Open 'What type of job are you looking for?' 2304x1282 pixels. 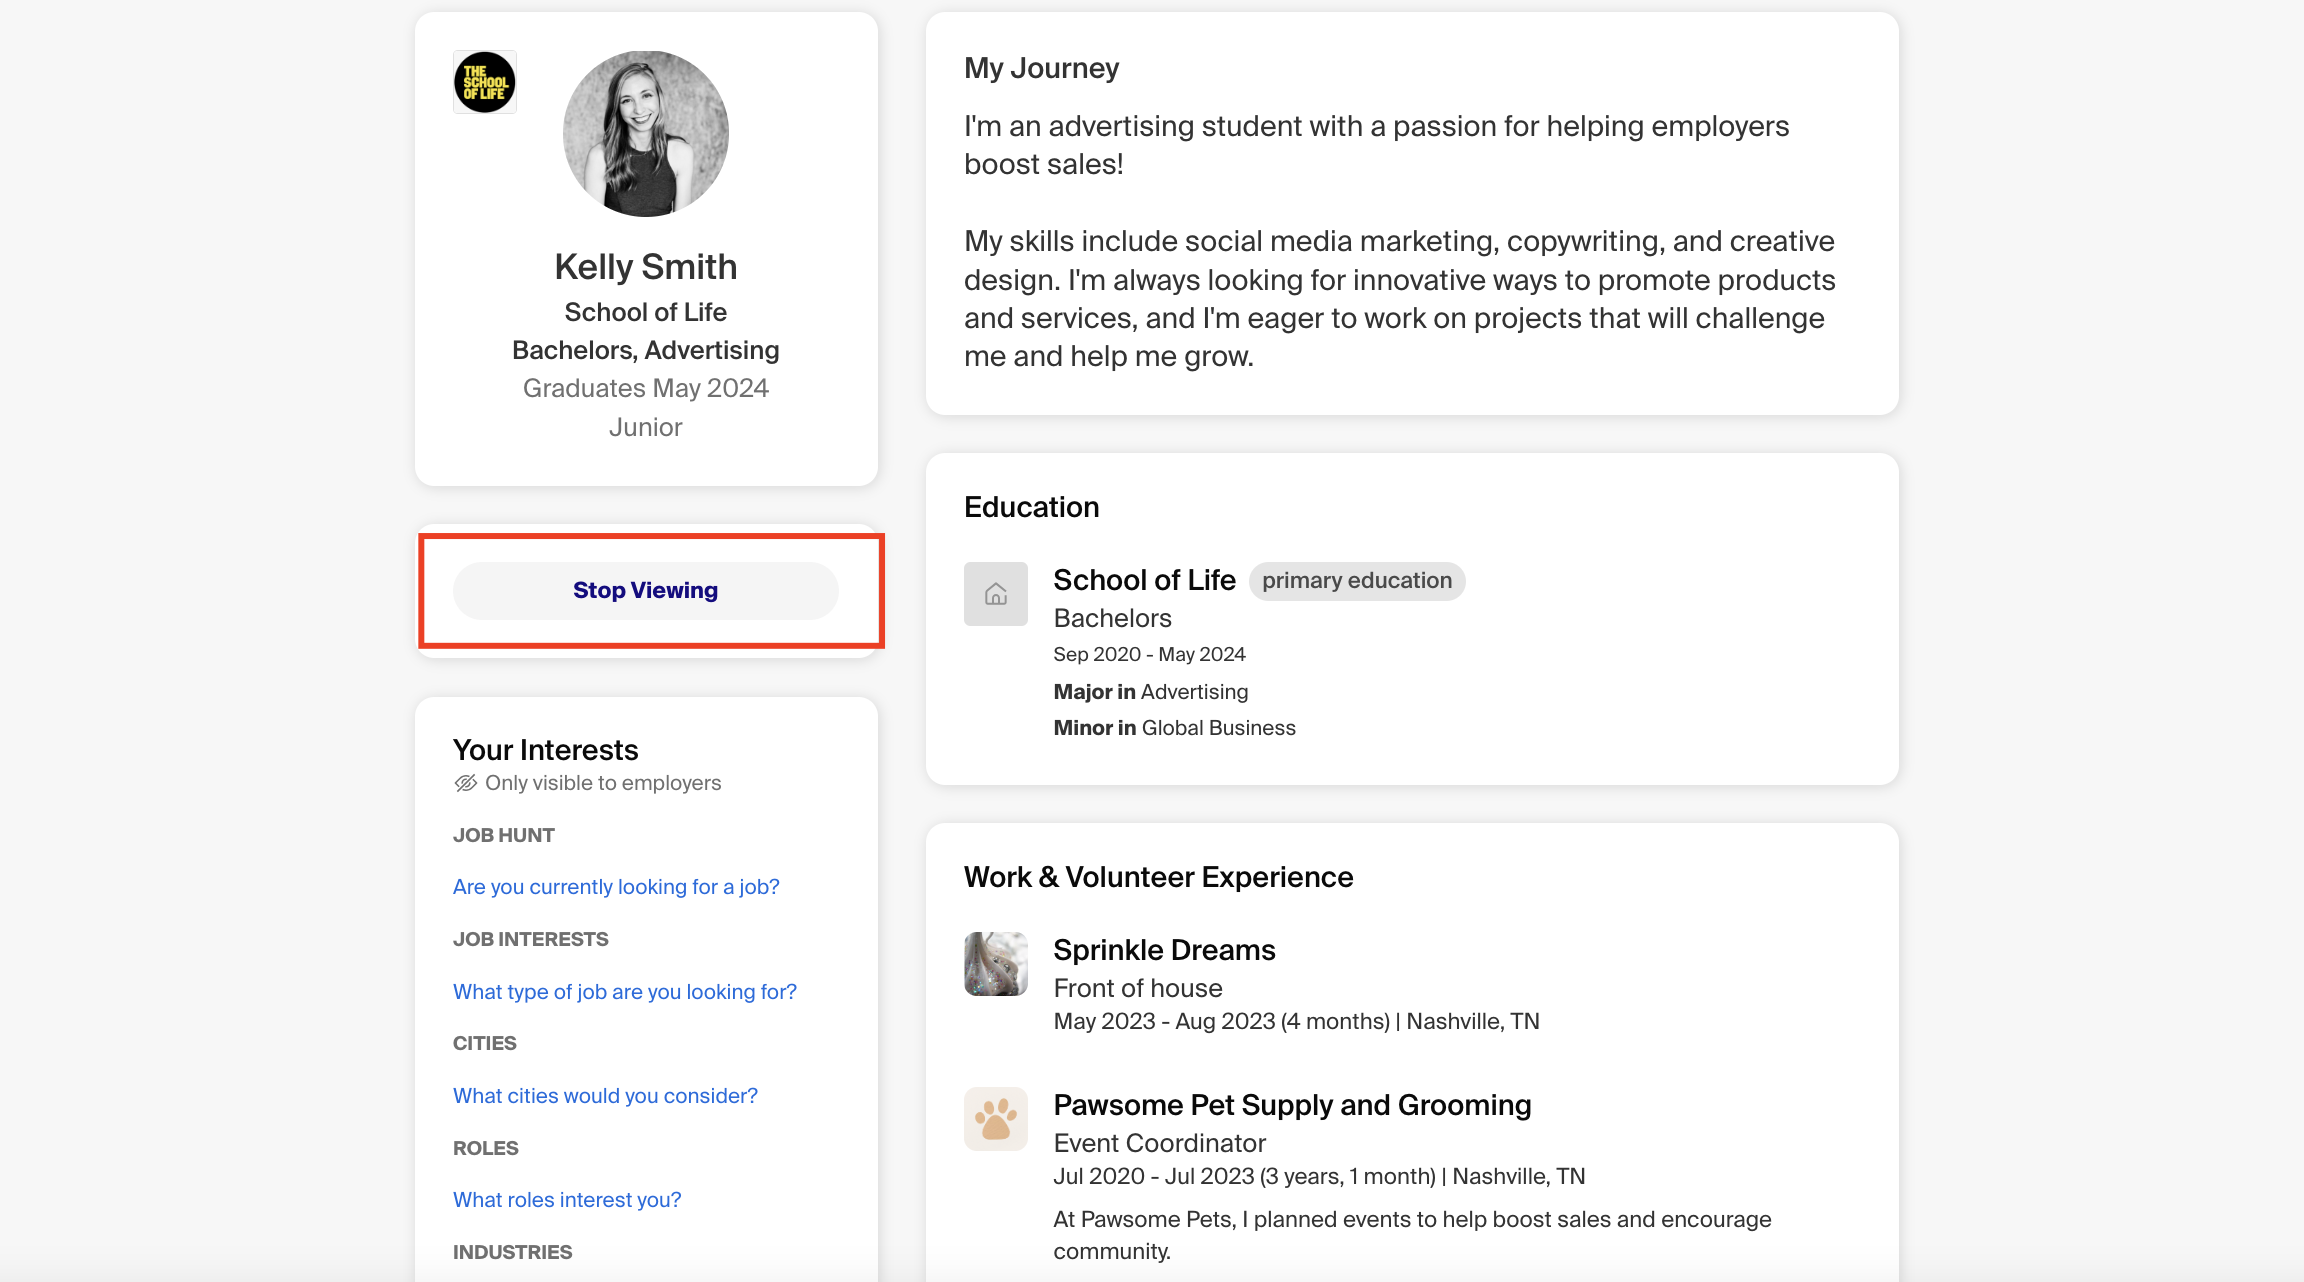pyautogui.click(x=625, y=992)
